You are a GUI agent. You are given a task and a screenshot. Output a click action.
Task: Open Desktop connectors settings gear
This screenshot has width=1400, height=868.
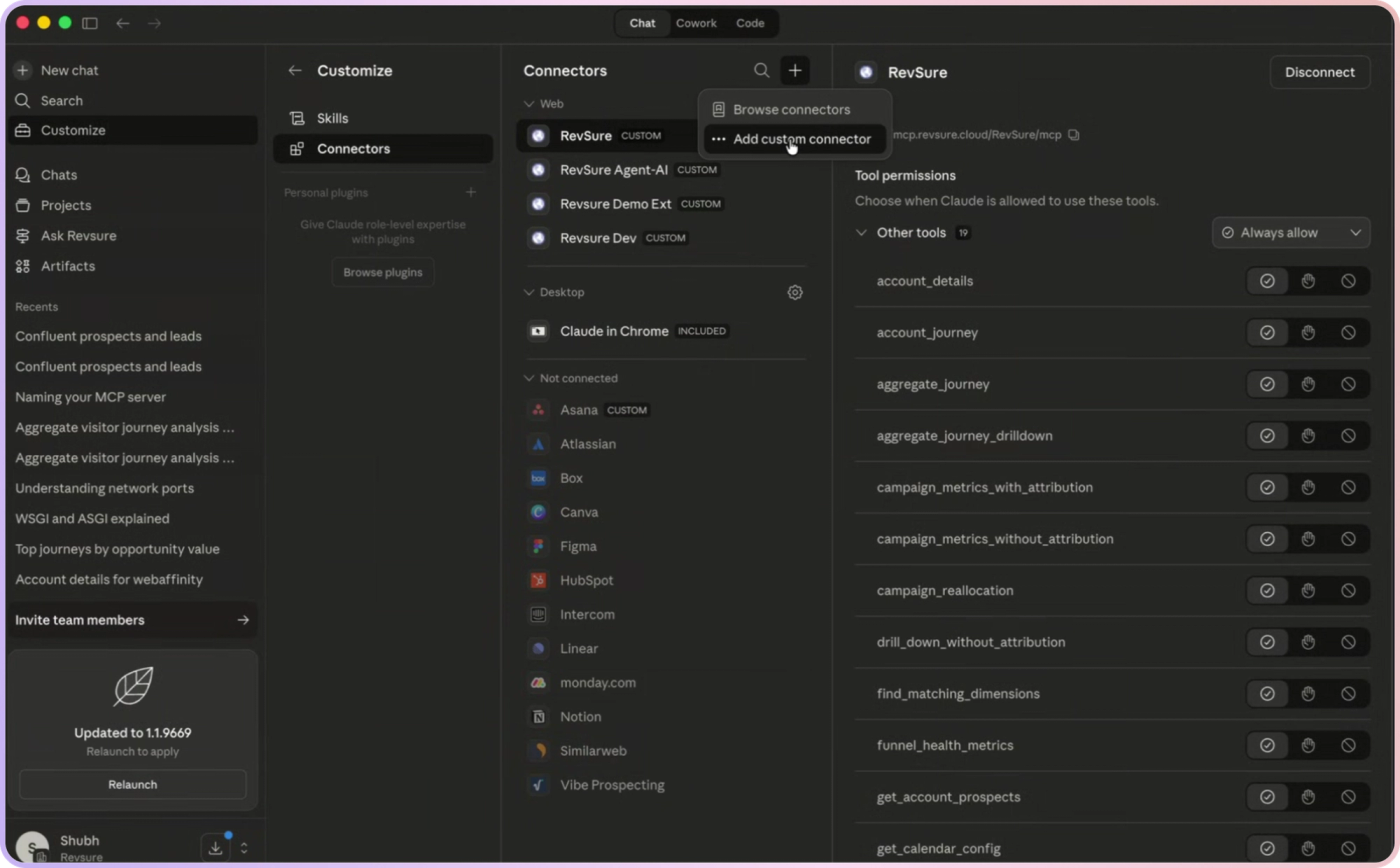tap(795, 292)
